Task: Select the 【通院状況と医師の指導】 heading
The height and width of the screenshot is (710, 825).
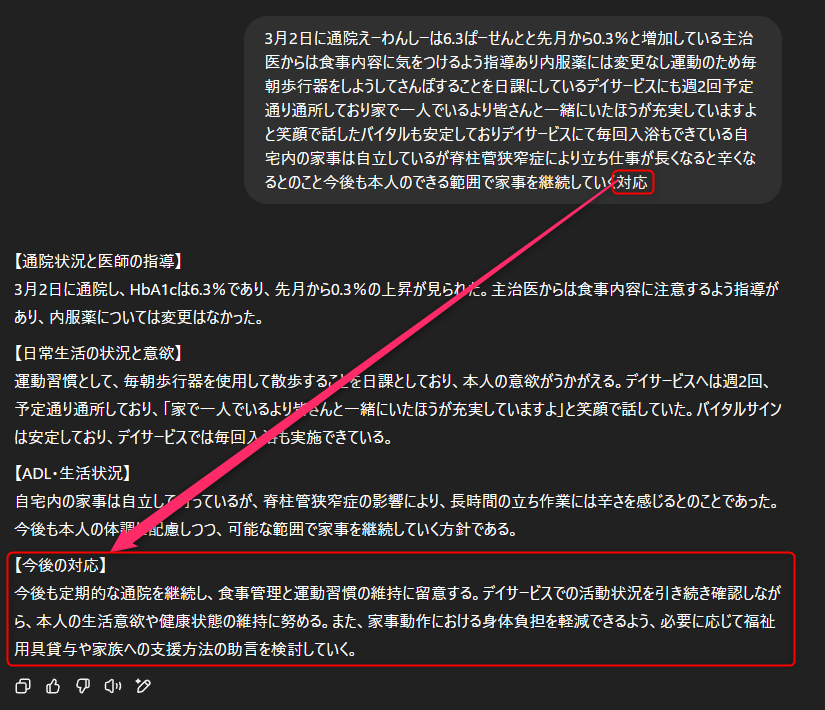Action: pyautogui.click(x=98, y=261)
